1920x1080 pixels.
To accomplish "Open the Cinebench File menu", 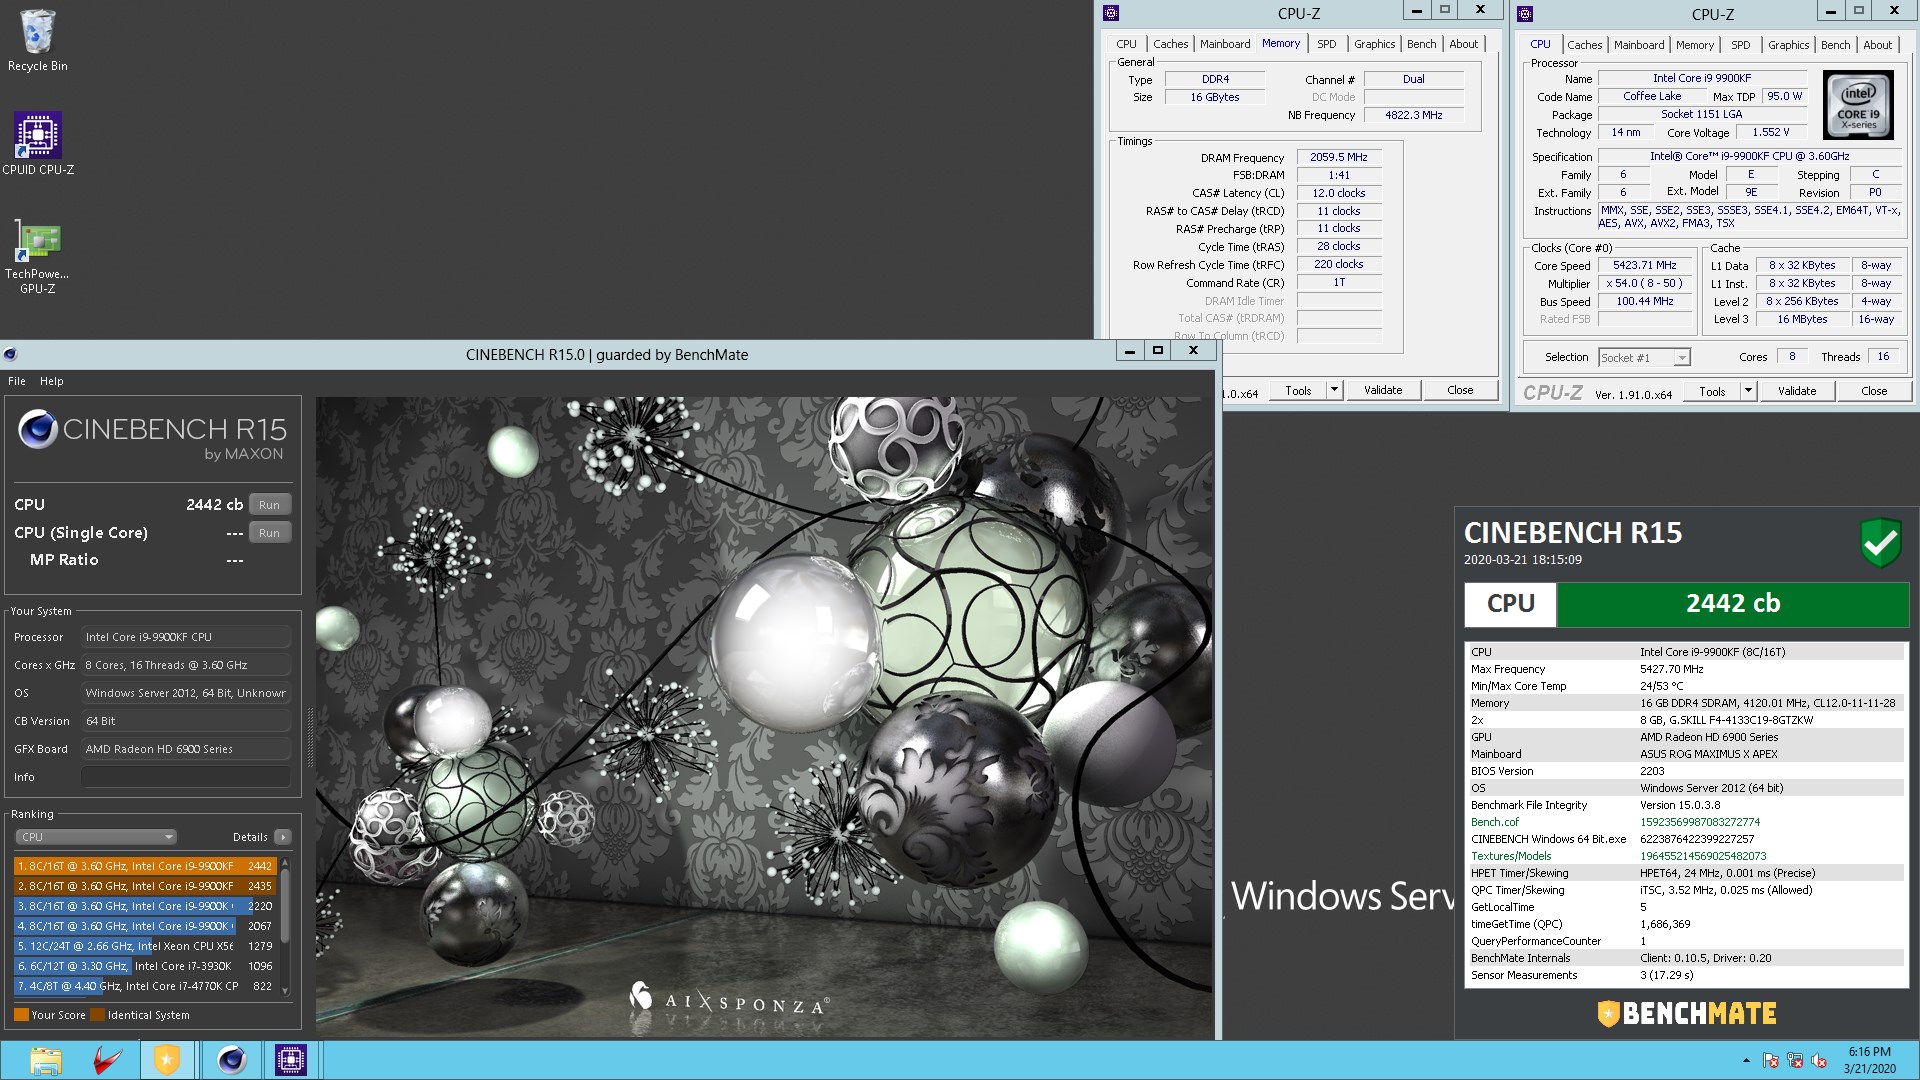I will (17, 381).
